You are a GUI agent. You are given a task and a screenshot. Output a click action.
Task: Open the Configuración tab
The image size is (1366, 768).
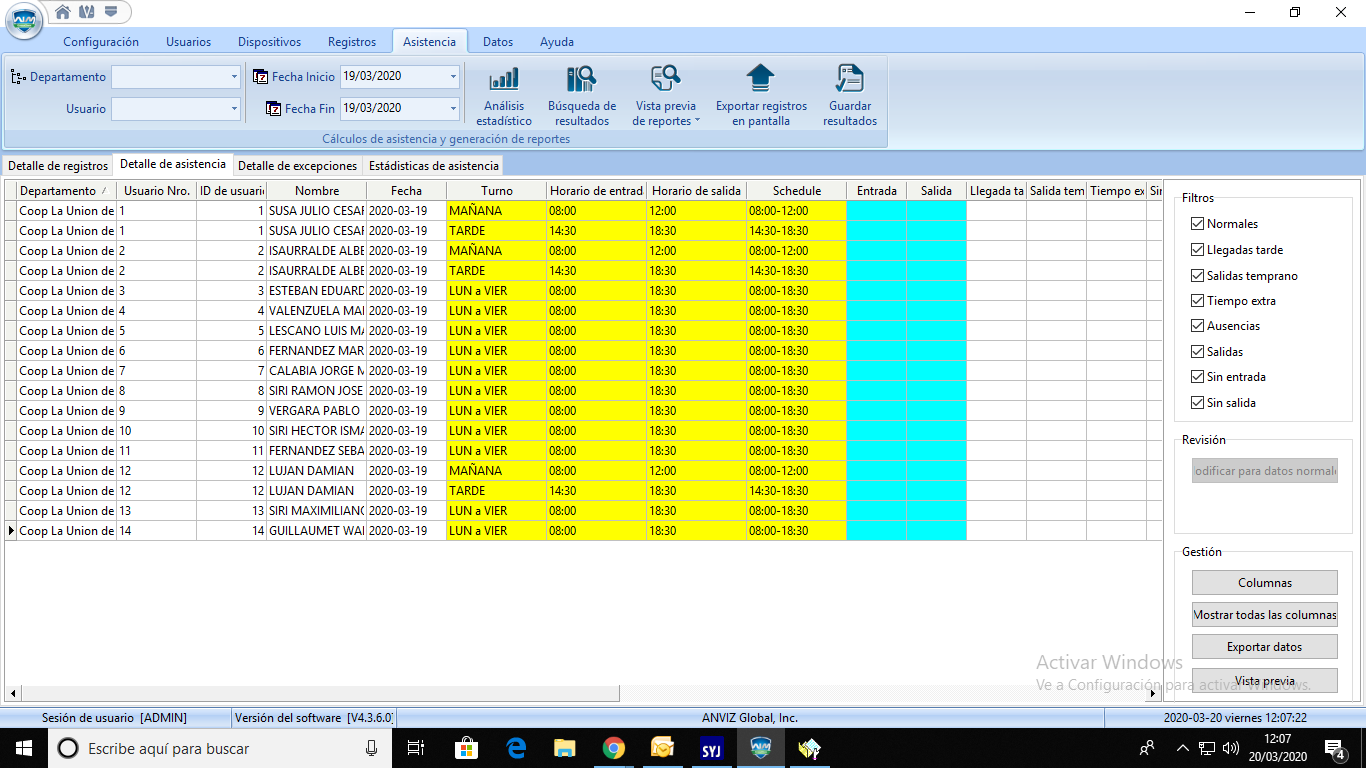(x=101, y=42)
